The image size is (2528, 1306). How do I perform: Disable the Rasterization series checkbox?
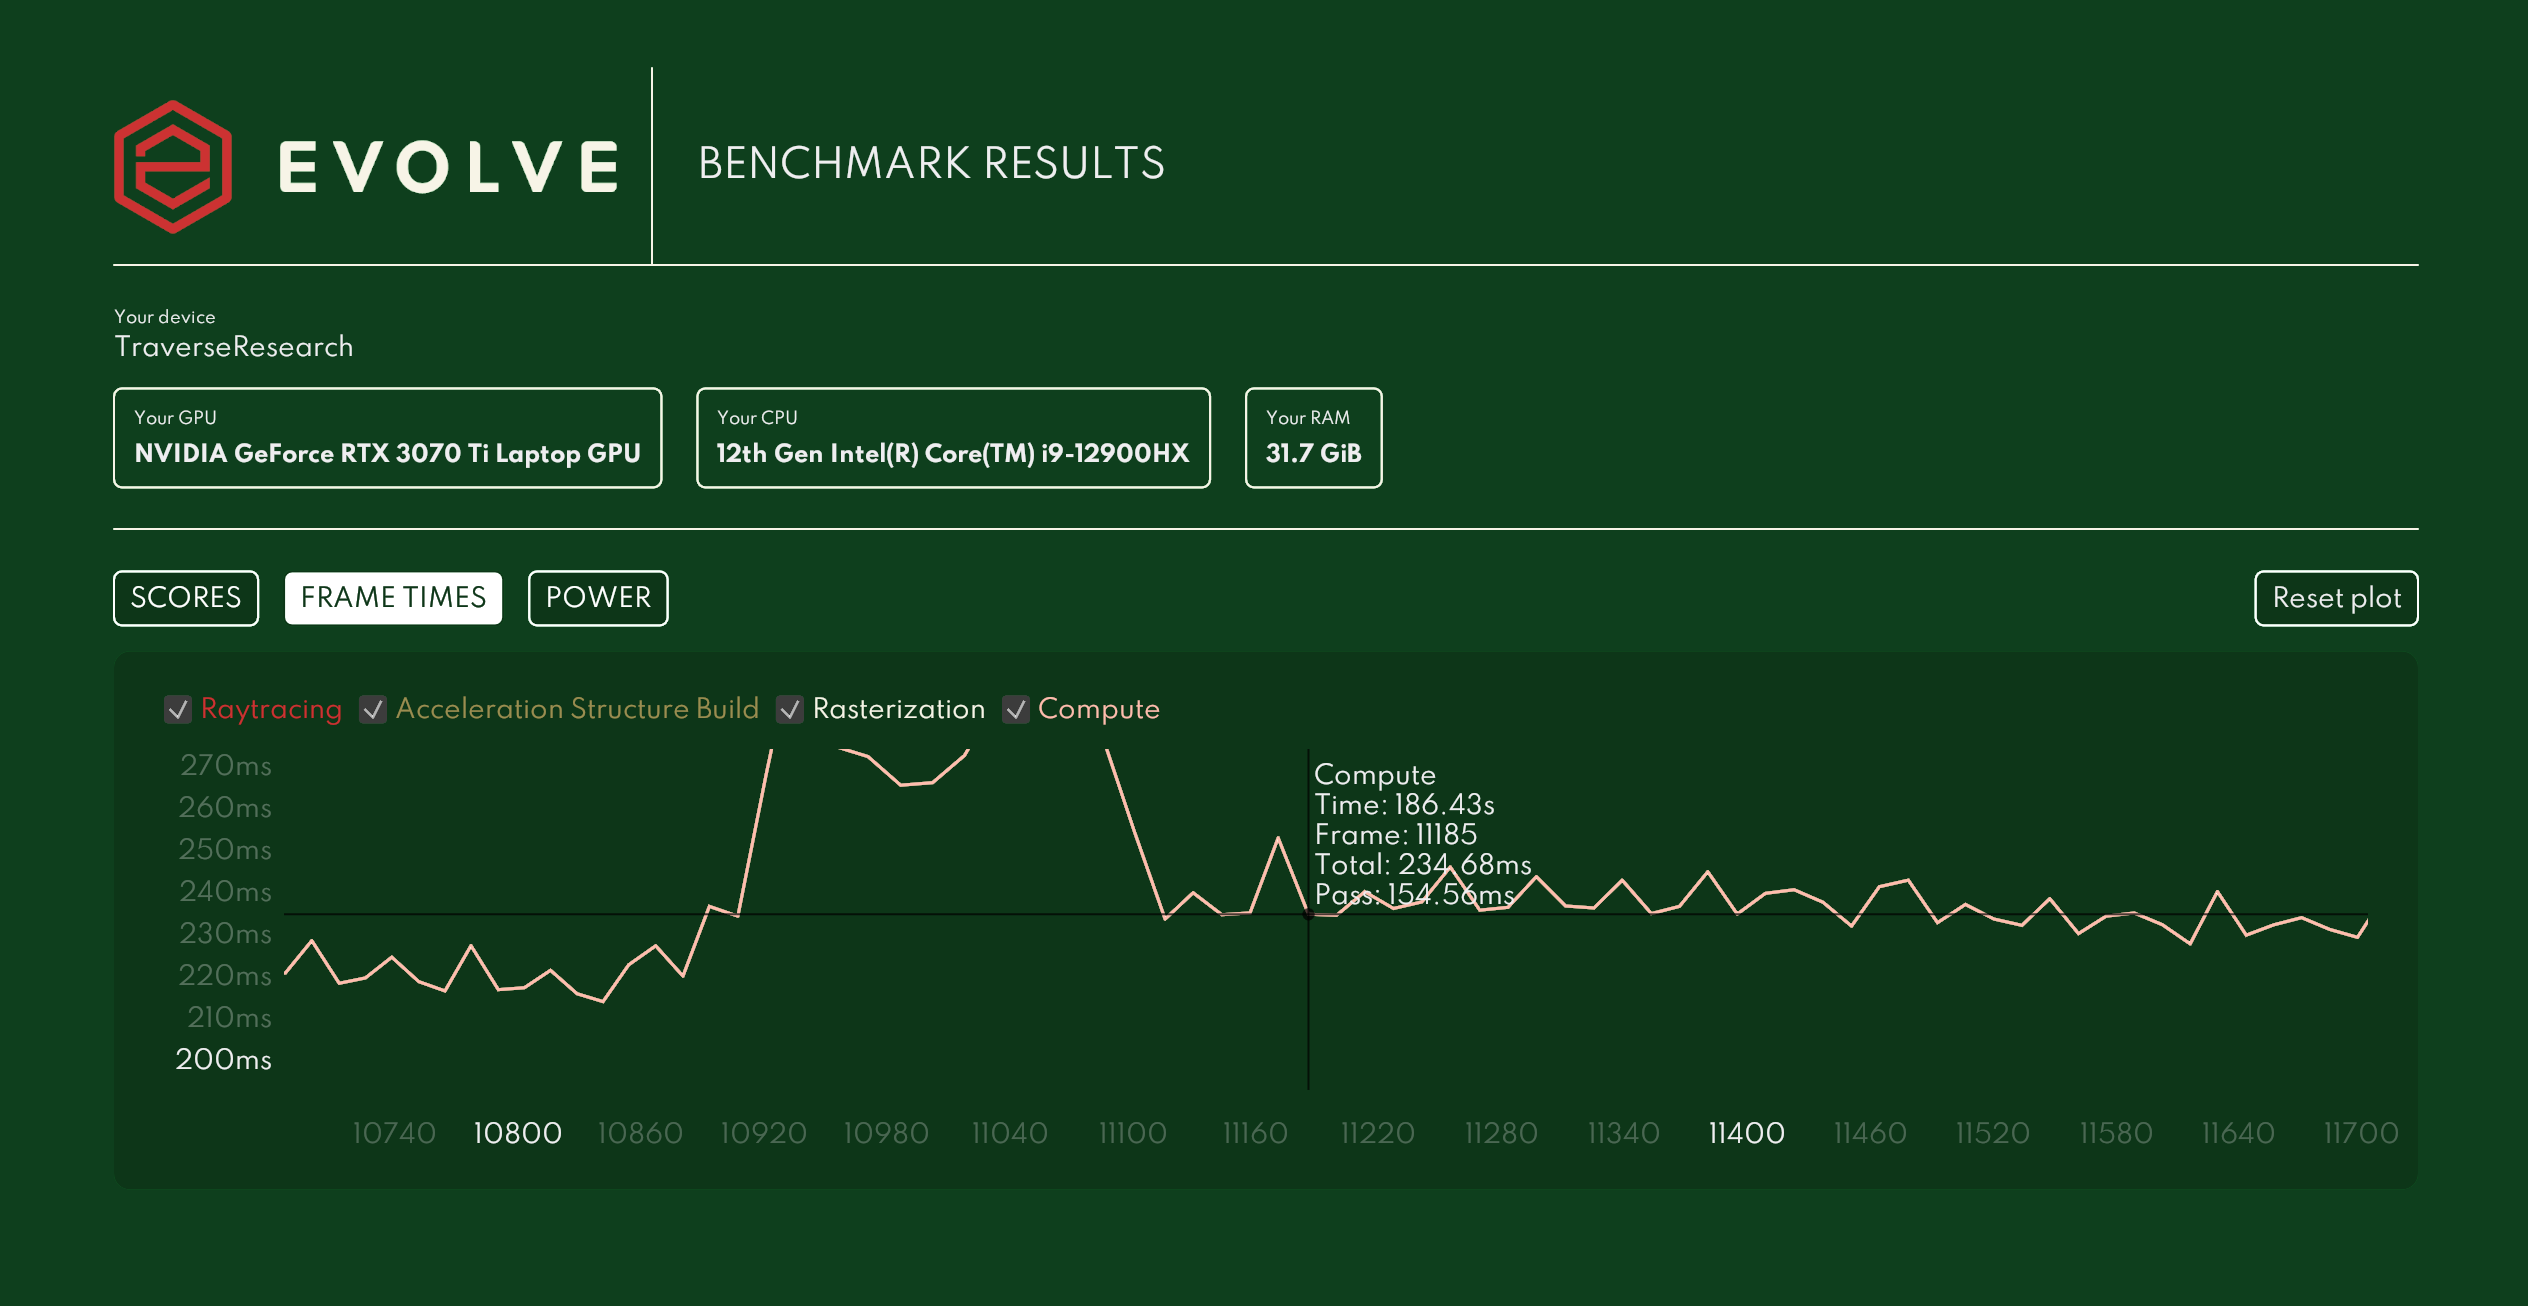point(790,709)
